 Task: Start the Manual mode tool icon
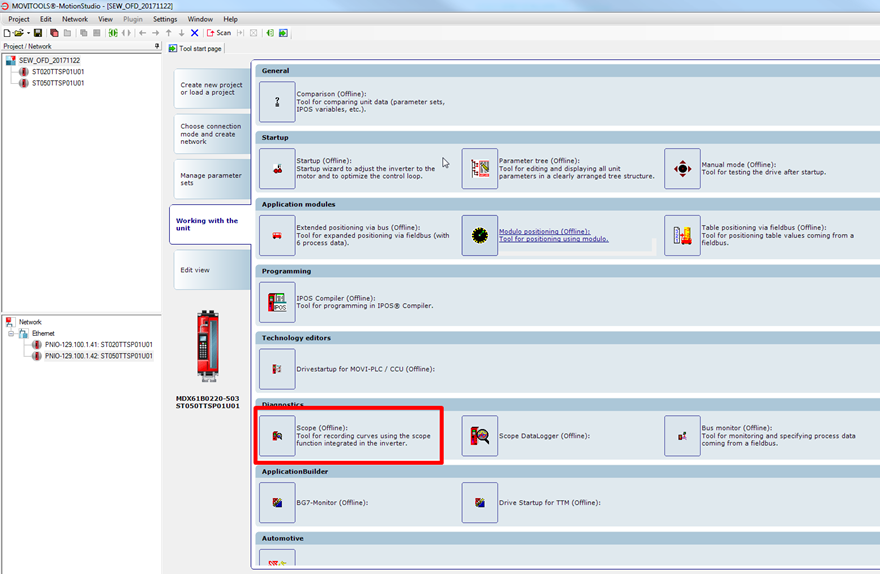click(682, 169)
